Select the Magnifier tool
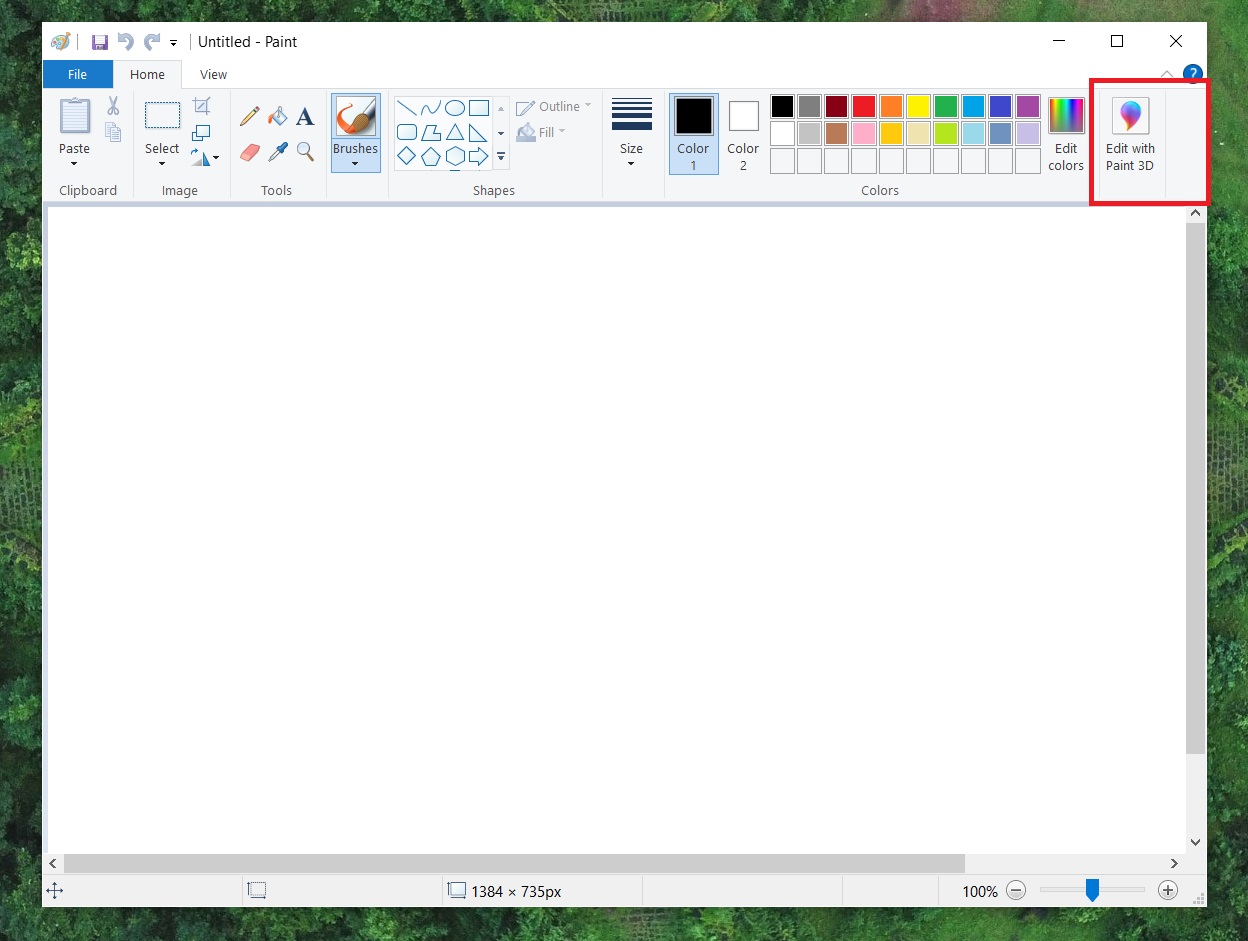The width and height of the screenshot is (1248, 941). [305, 153]
